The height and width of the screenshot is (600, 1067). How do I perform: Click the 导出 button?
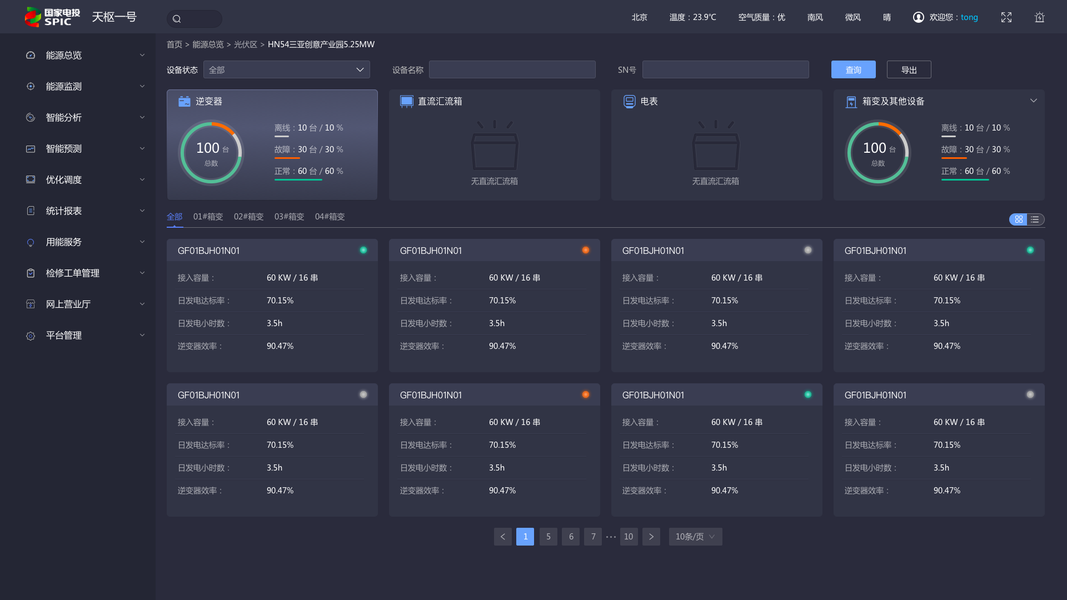click(909, 69)
